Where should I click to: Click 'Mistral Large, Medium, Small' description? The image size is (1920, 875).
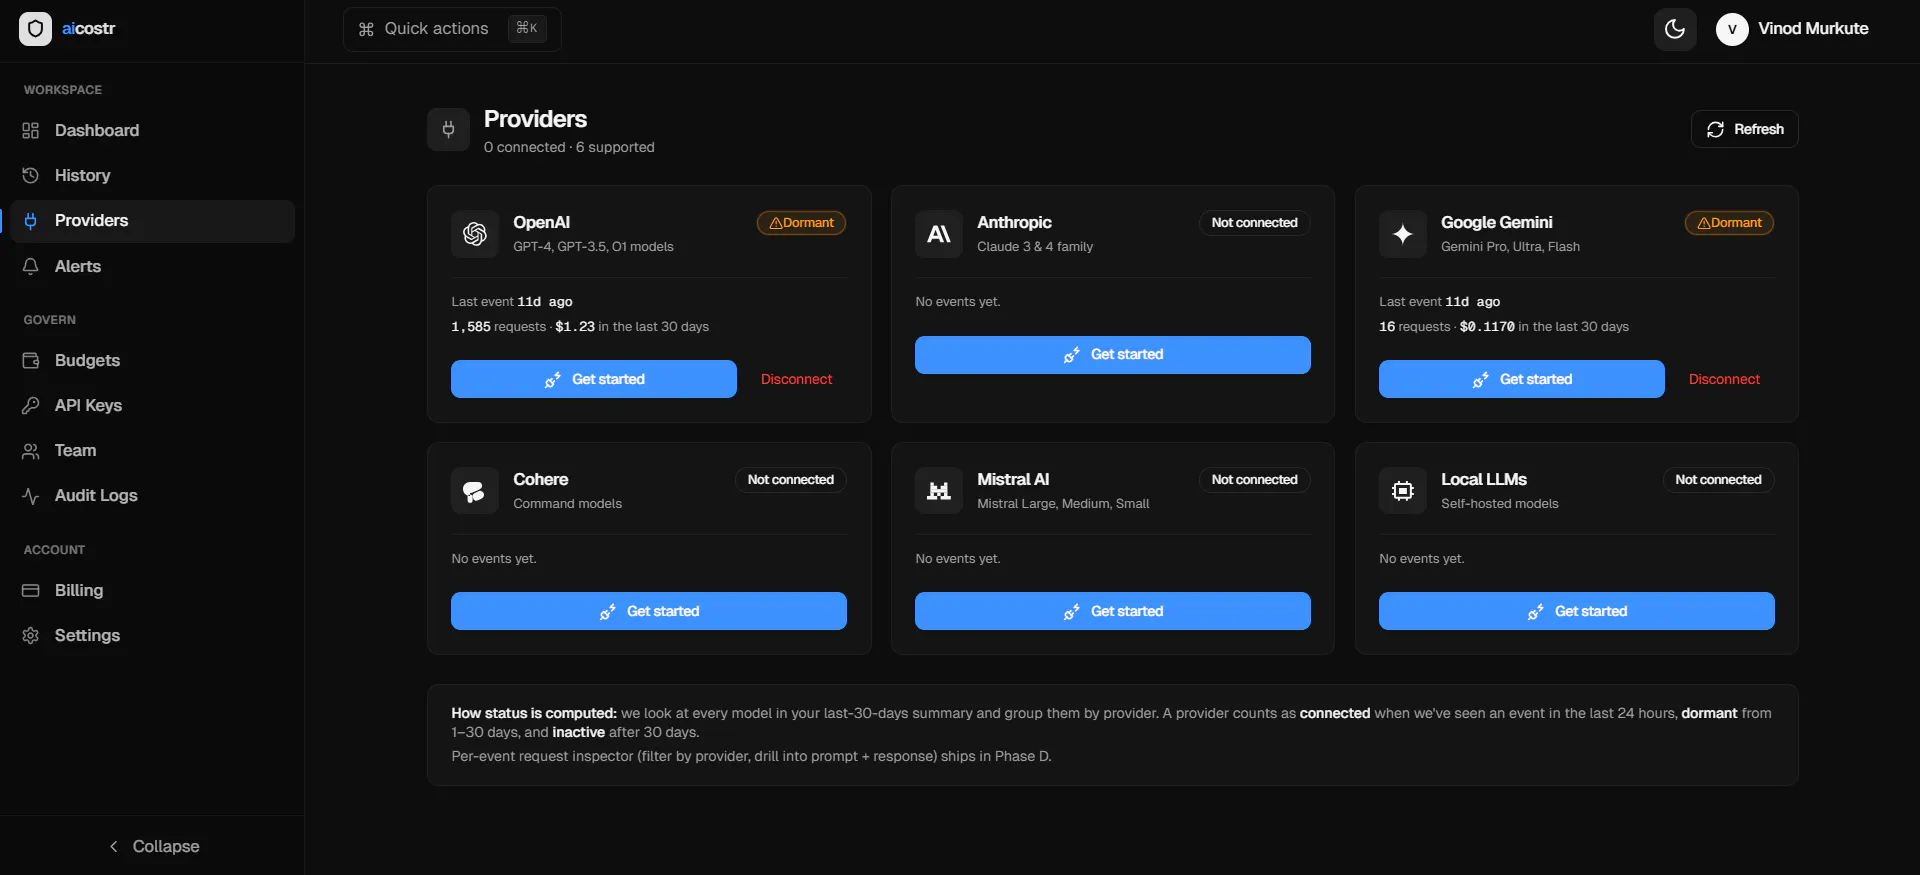1063,504
